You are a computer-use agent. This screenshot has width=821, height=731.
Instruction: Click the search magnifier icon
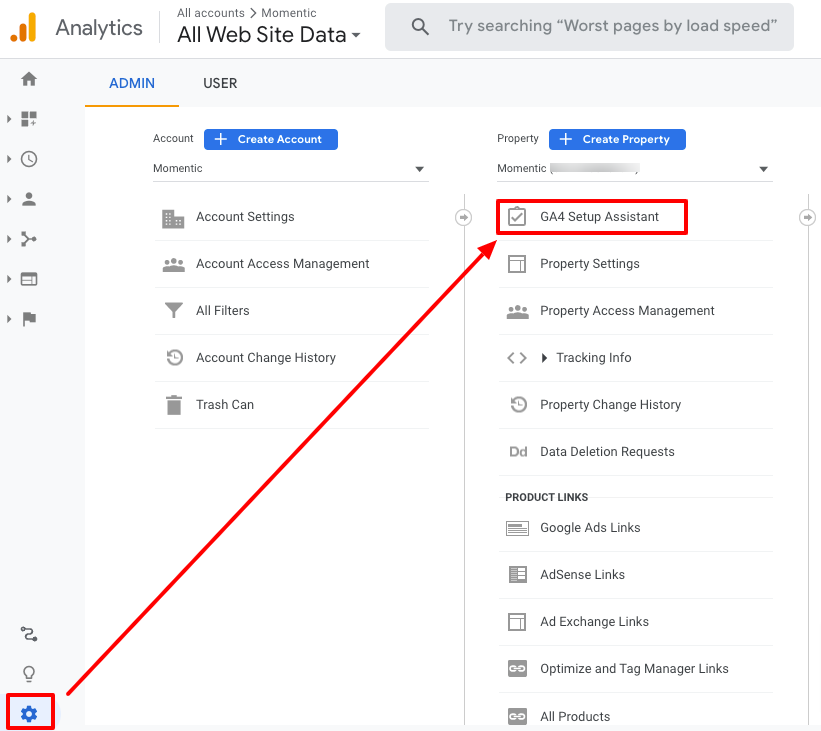(x=420, y=26)
